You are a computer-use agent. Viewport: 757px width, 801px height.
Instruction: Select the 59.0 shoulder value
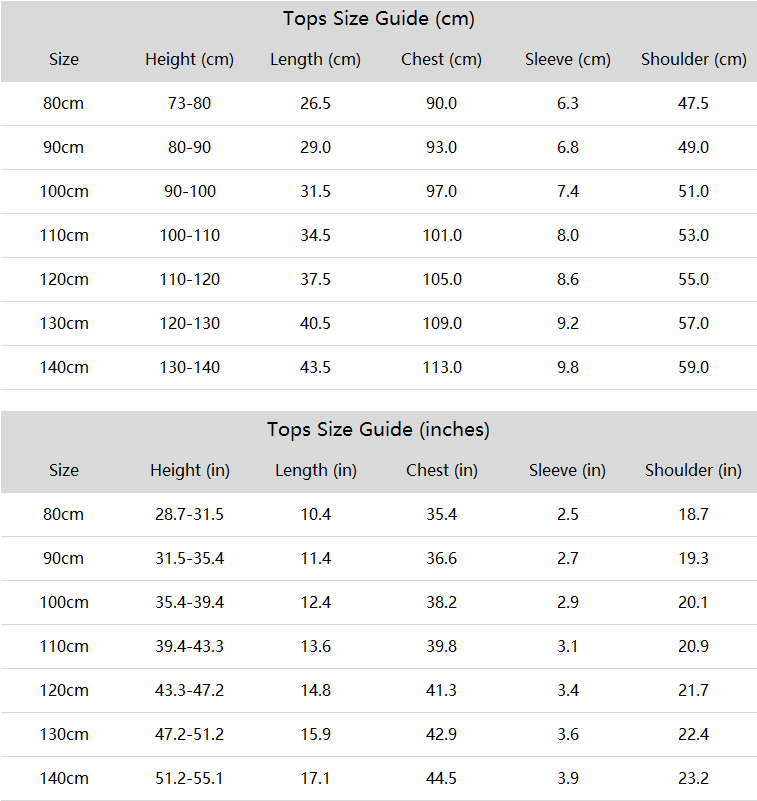(694, 367)
